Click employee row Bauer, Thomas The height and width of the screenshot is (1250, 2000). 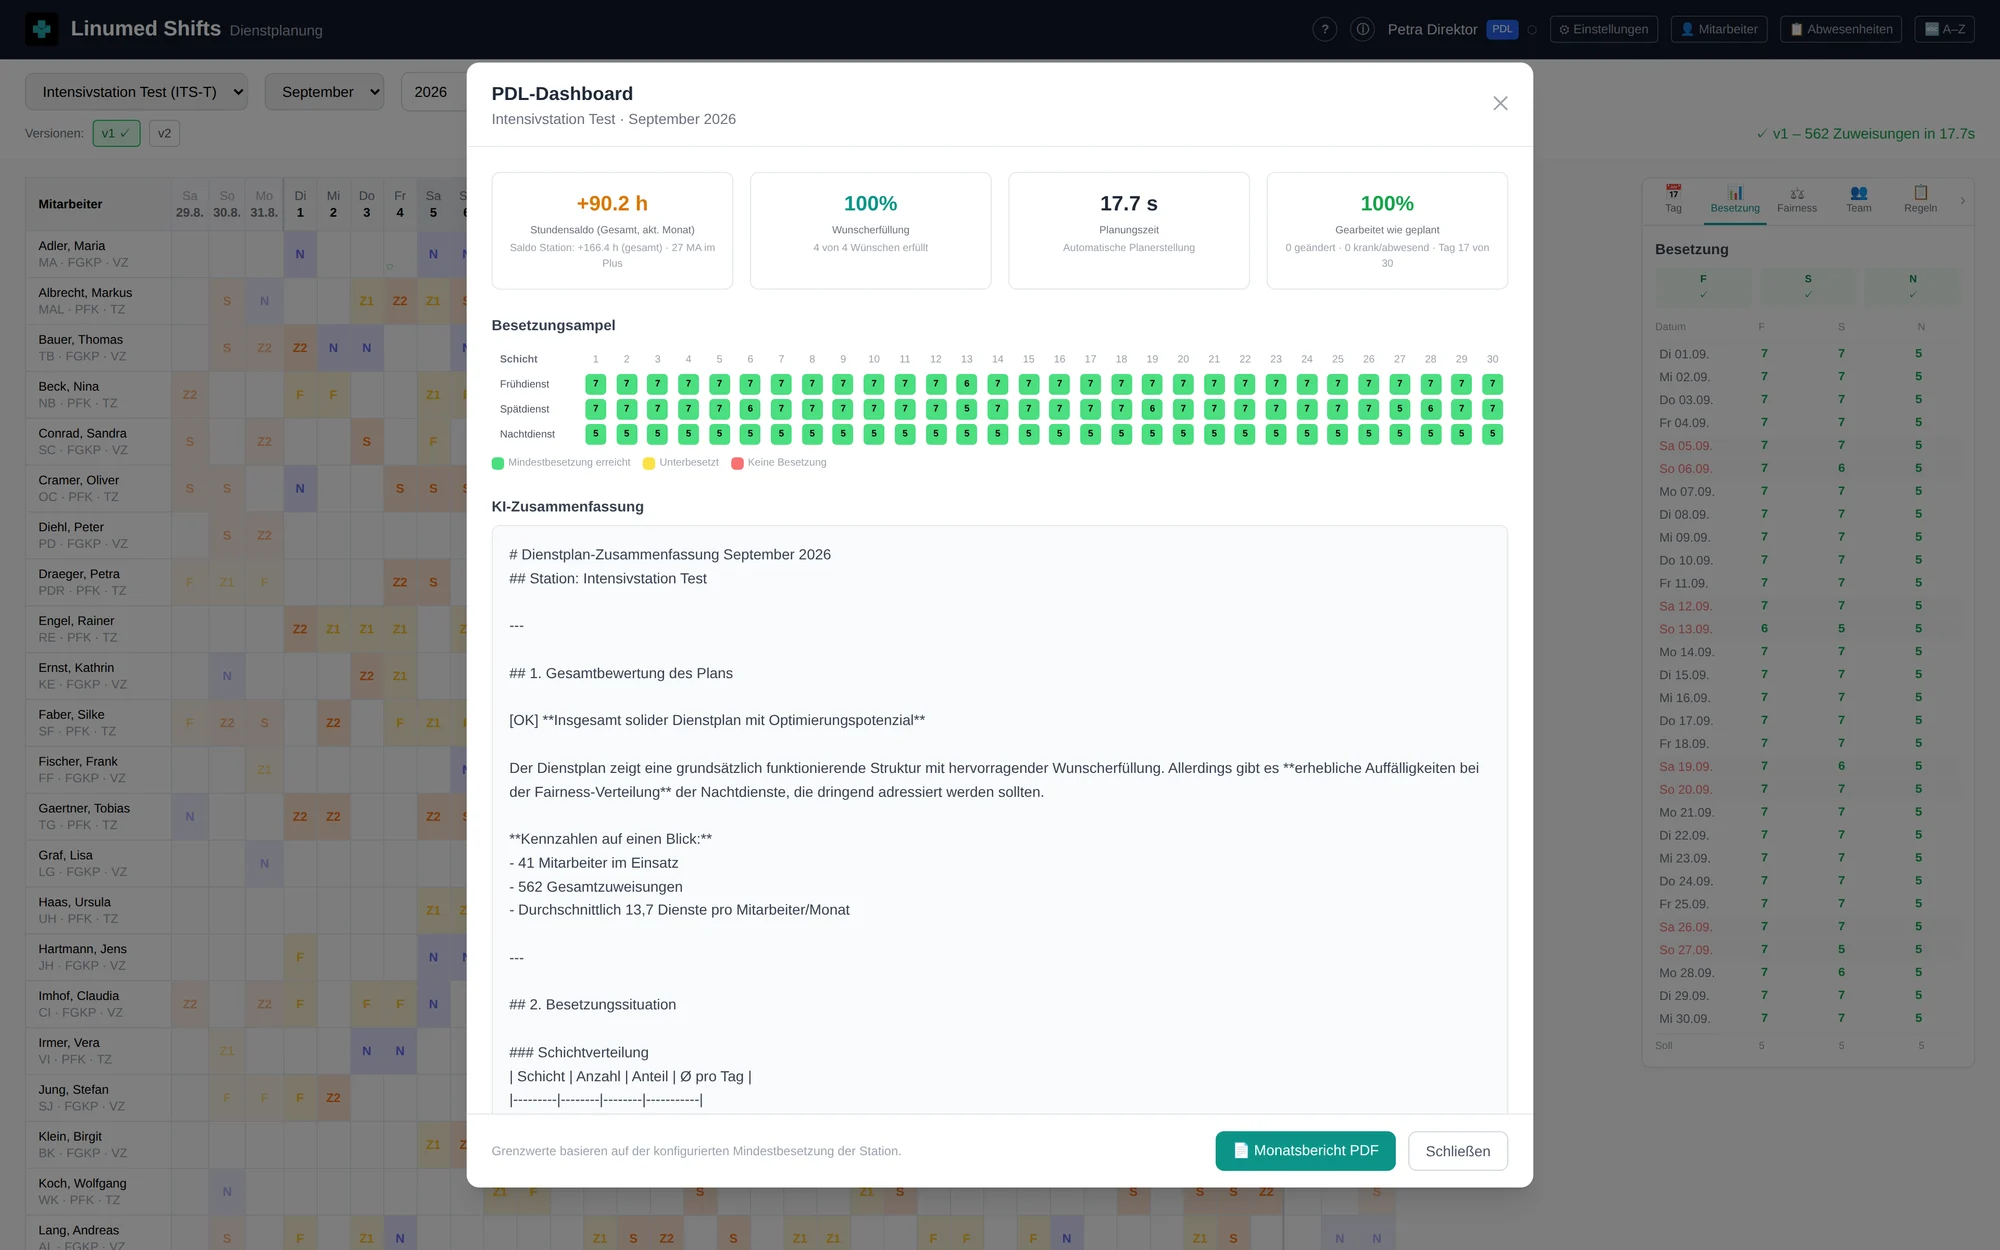pos(97,348)
